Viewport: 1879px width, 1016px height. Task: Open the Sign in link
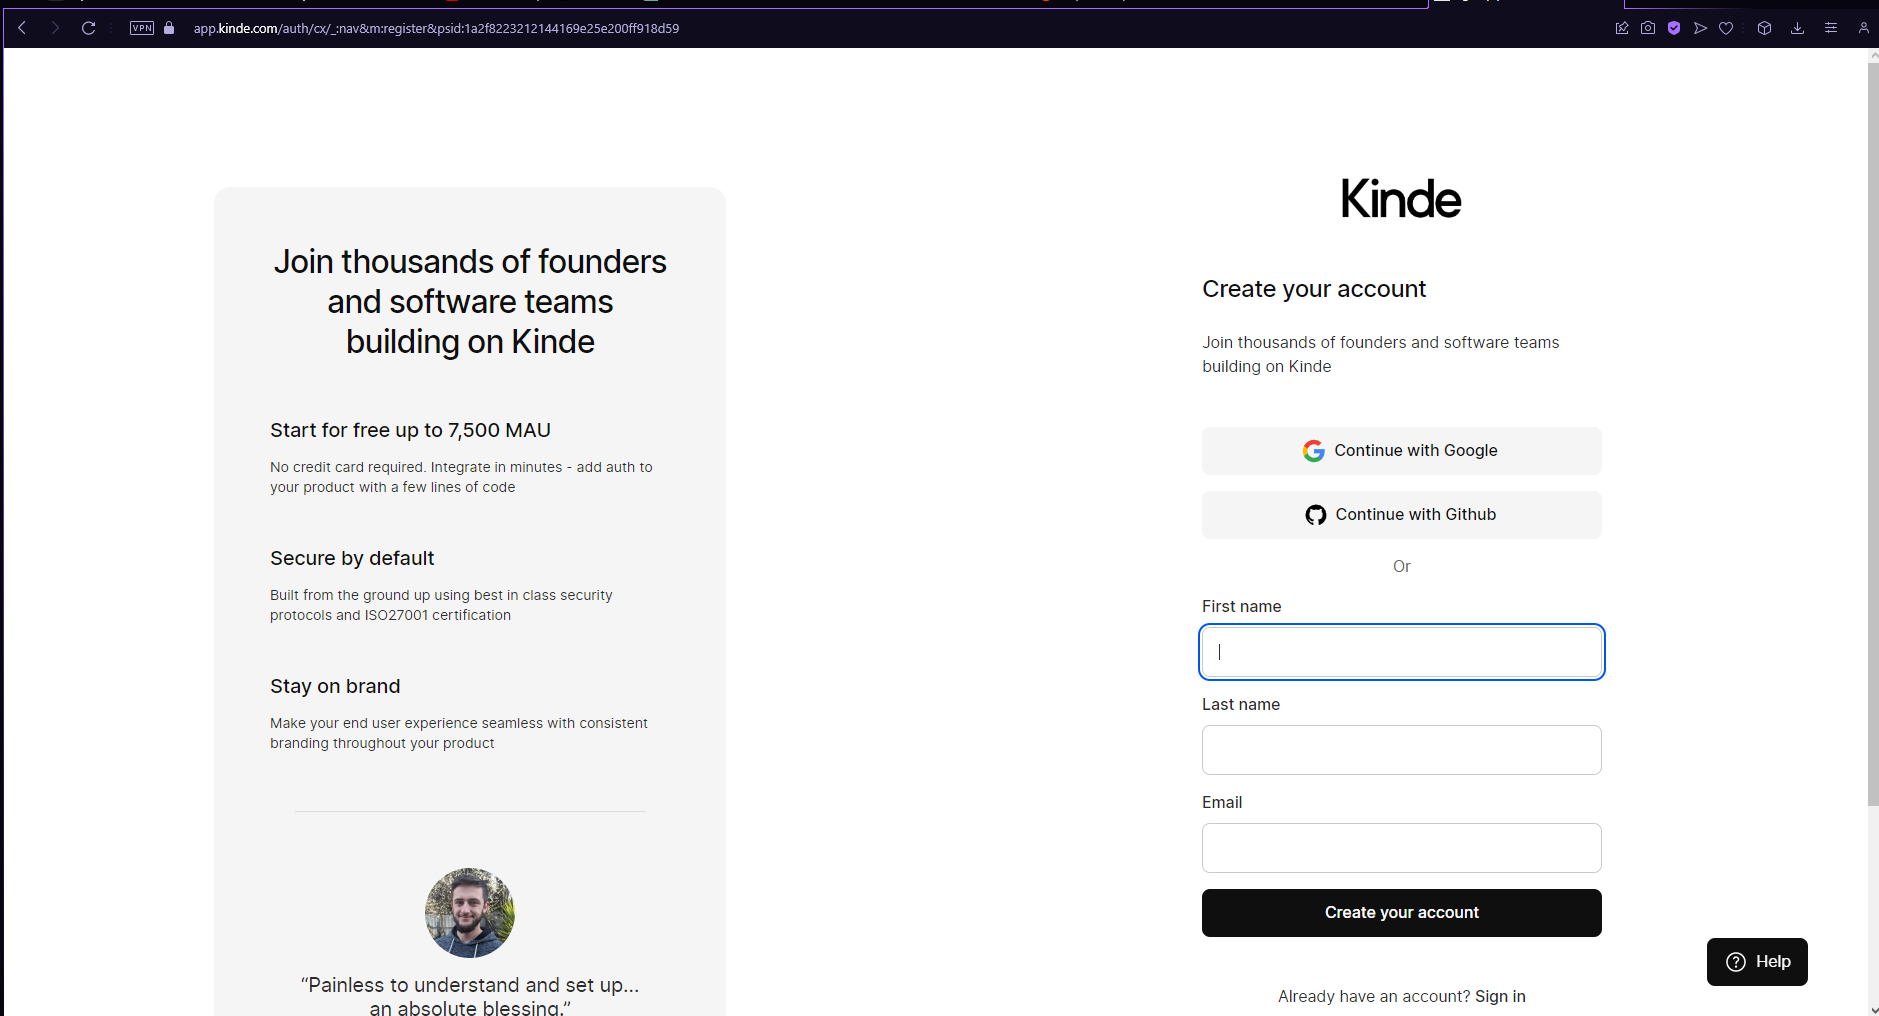[x=1500, y=996]
